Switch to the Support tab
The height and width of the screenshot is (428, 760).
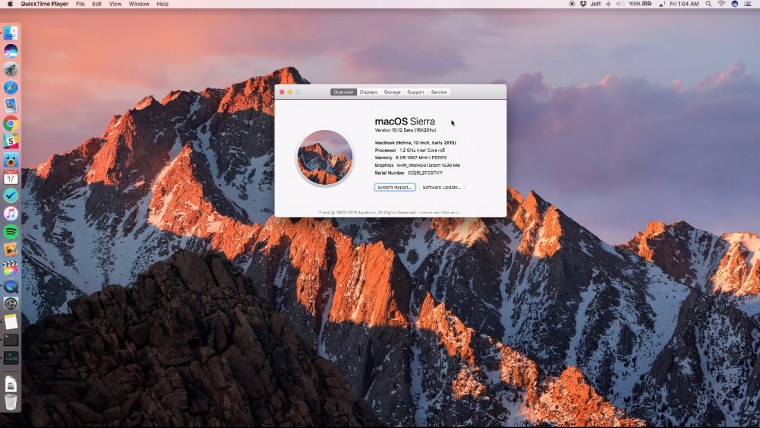[x=415, y=92]
